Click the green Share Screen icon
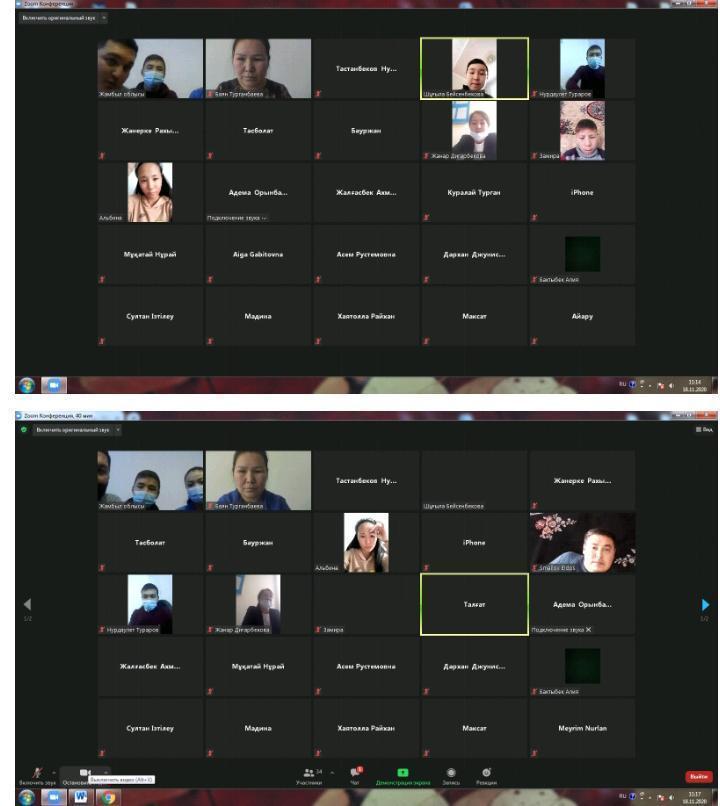 pyautogui.click(x=403, y=772)
